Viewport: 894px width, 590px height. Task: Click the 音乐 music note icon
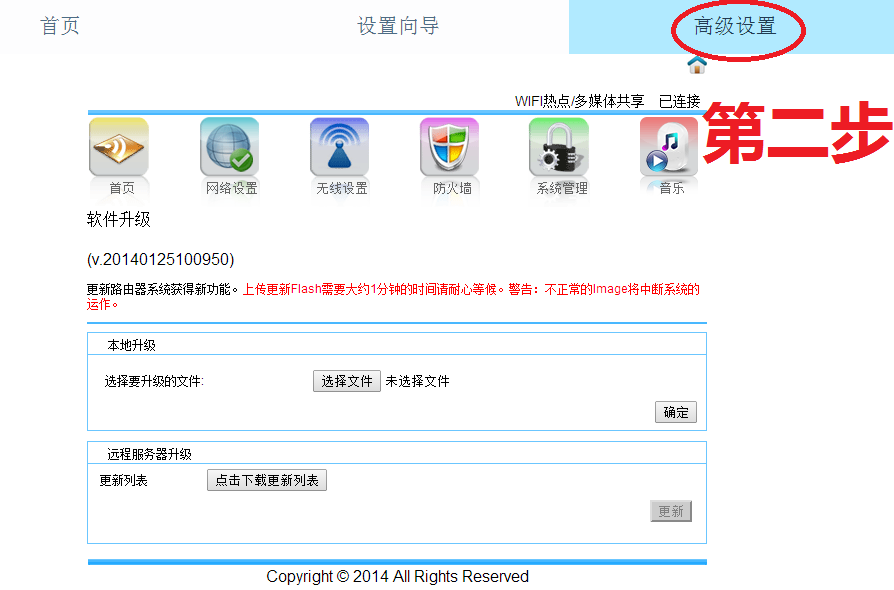(x=669, y=148)
